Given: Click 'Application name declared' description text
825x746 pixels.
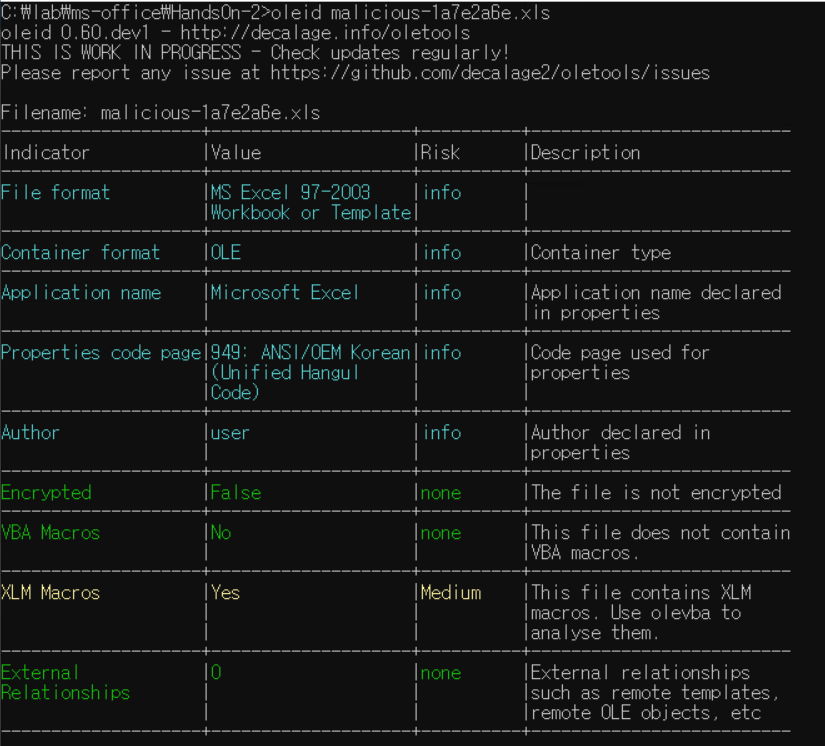Looking at the screenshot, I should coord(656,293).
